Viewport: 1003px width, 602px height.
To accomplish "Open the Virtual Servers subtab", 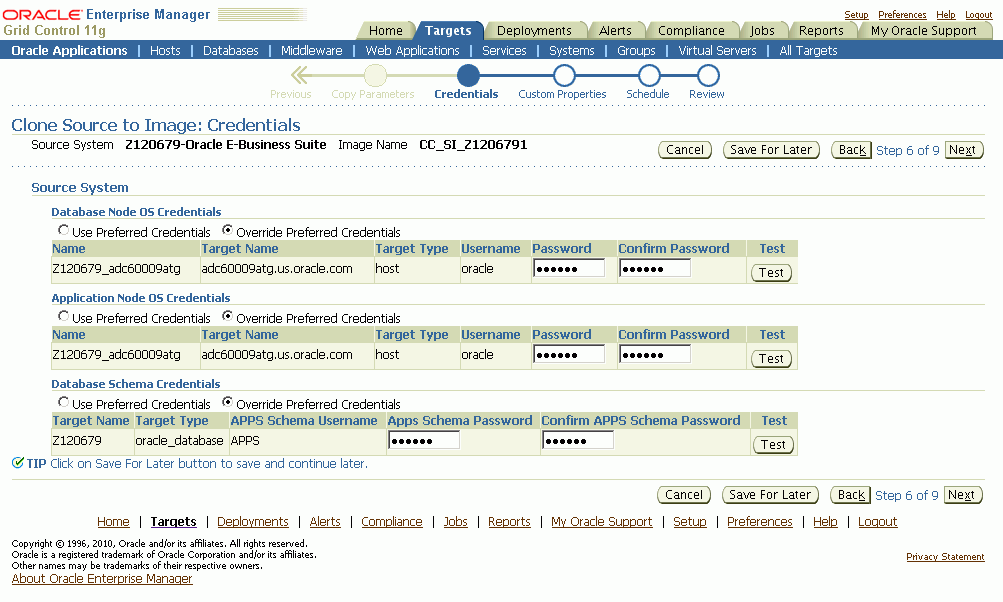I will [717, 51].
